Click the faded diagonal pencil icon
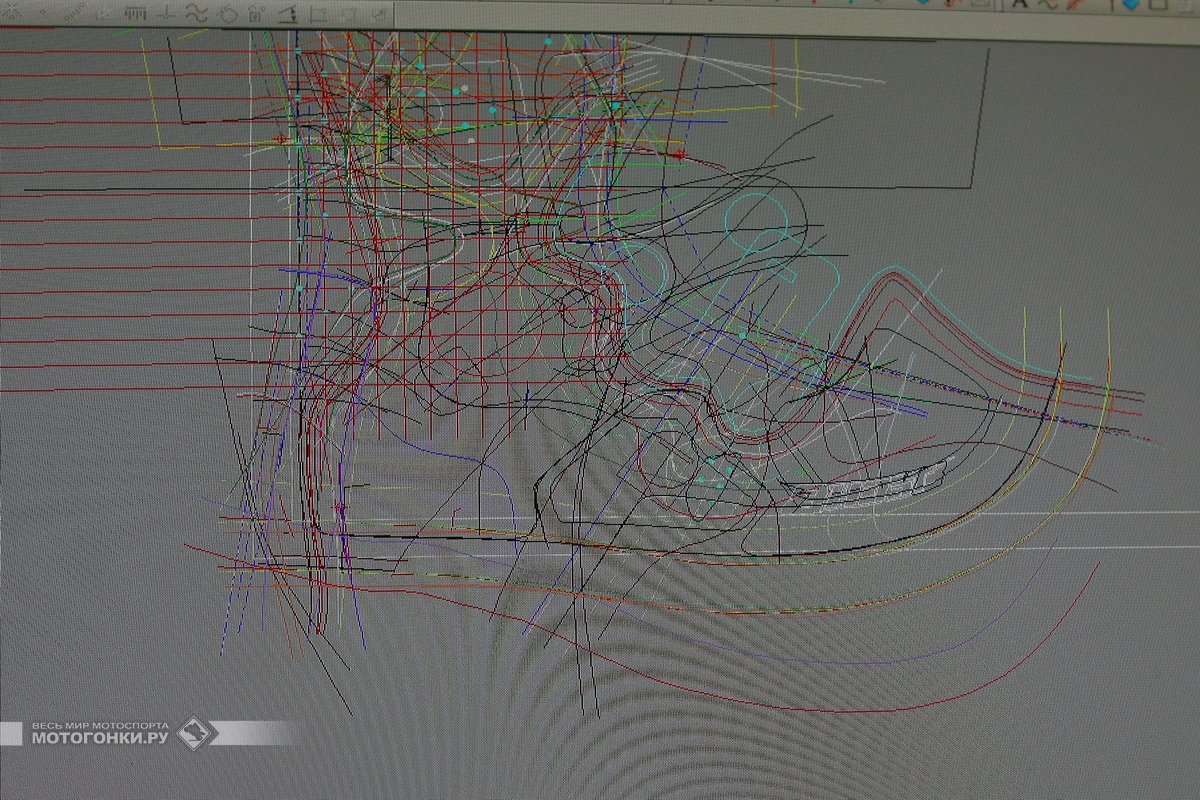 (380, 13)
